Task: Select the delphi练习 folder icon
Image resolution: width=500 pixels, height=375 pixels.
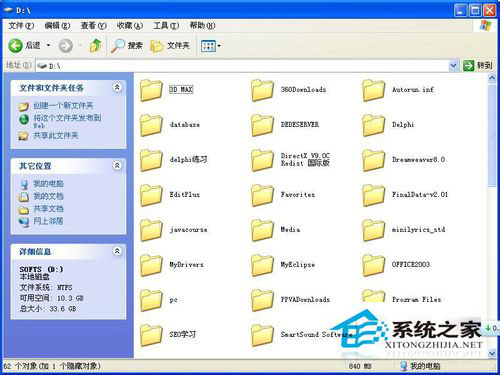Action: point(151,160)
